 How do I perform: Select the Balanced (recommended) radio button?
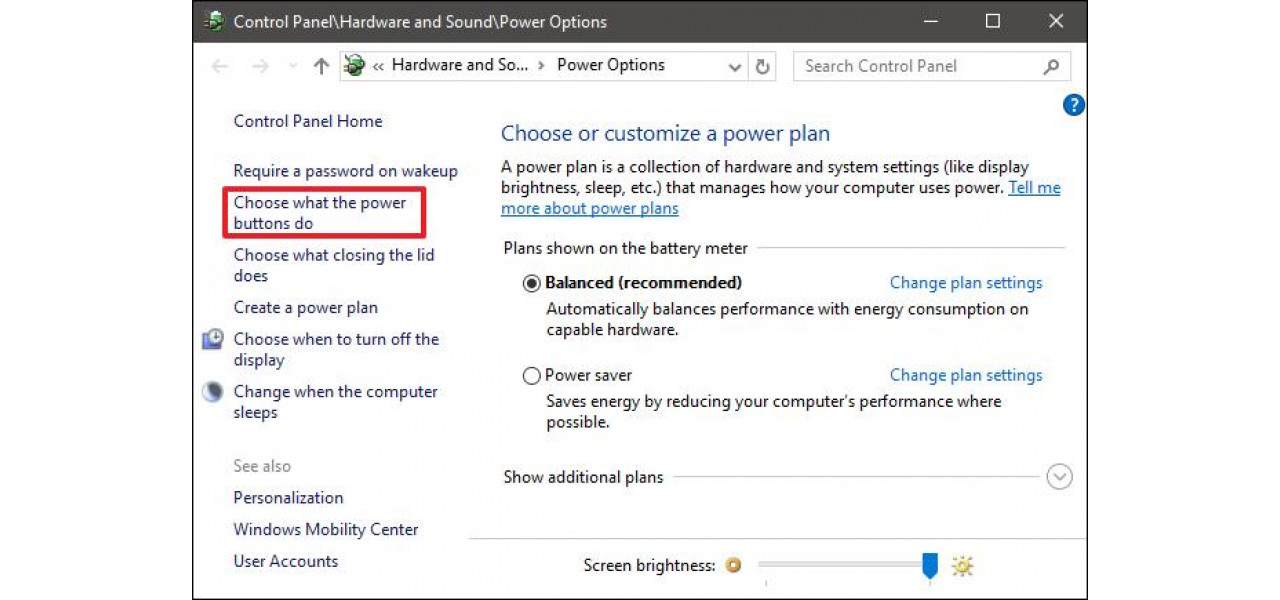tap(532, 283)
